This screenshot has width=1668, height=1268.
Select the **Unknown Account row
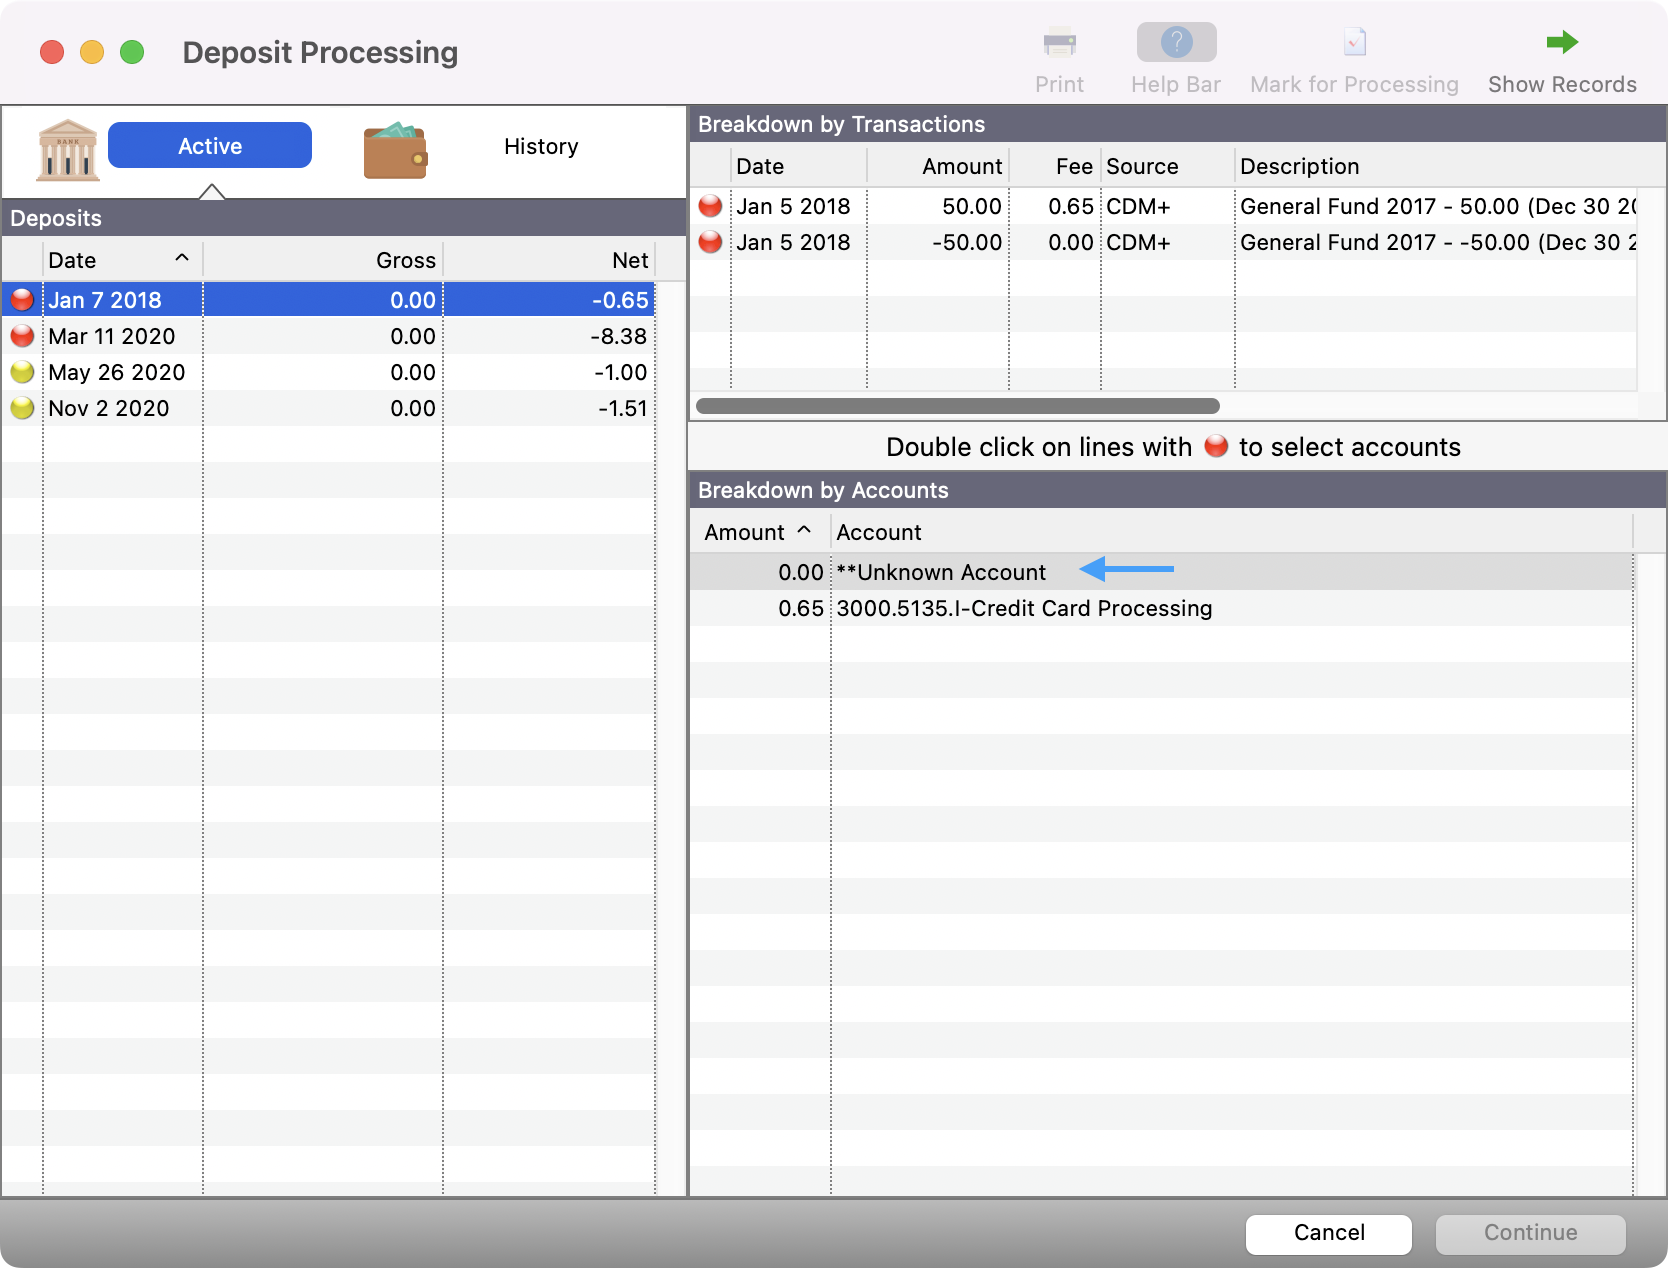pos(941,572)
